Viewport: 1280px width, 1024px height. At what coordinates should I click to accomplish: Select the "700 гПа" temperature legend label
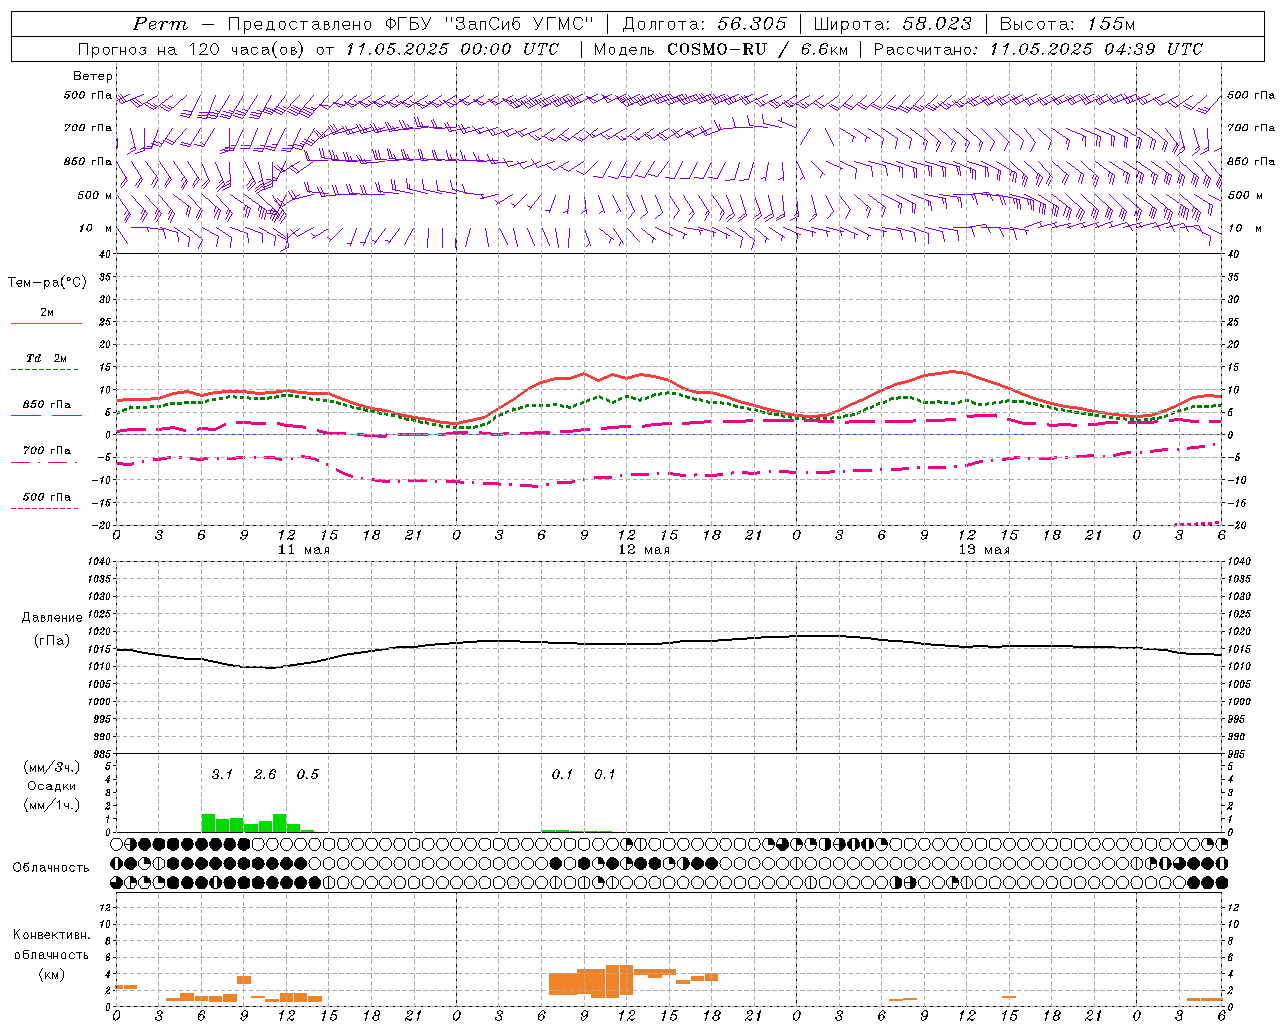pos(47,451)
